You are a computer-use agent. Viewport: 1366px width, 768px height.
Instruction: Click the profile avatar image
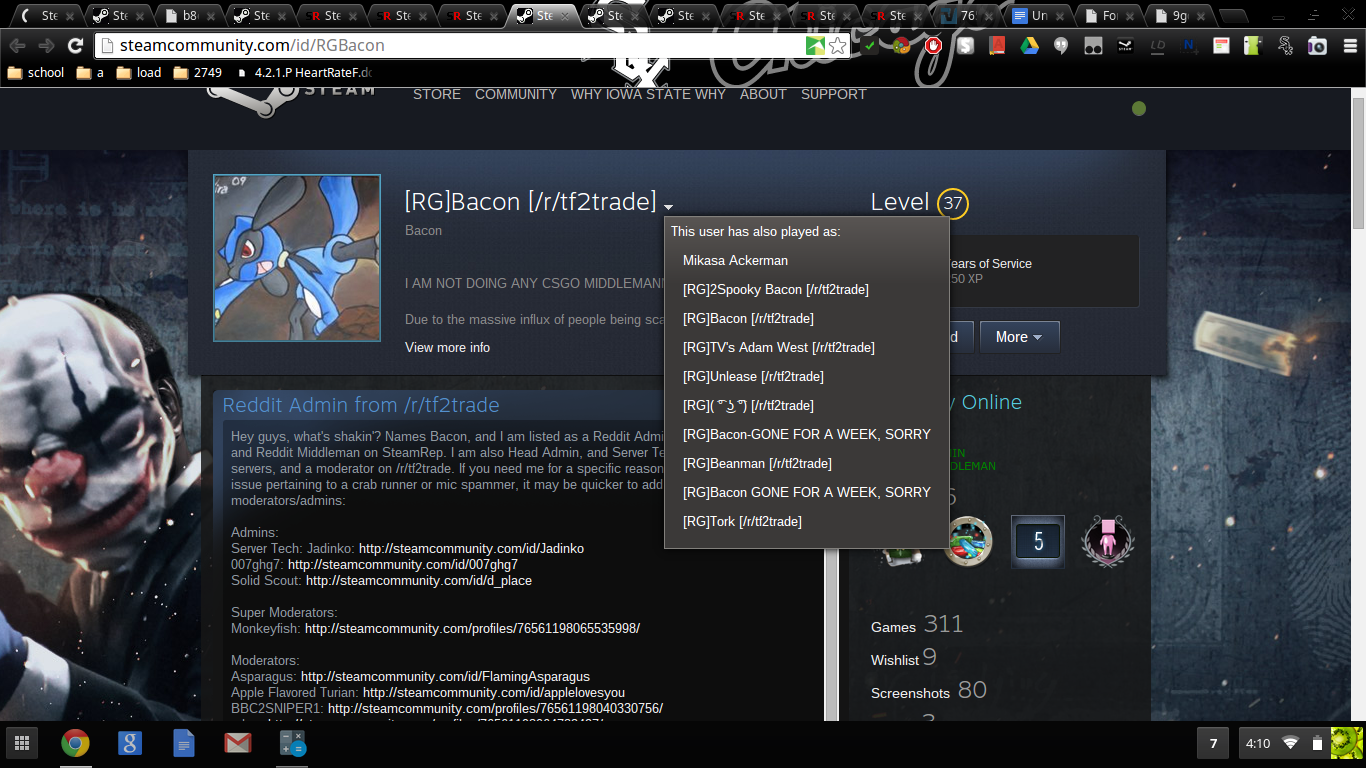click(x=297, y=258)
